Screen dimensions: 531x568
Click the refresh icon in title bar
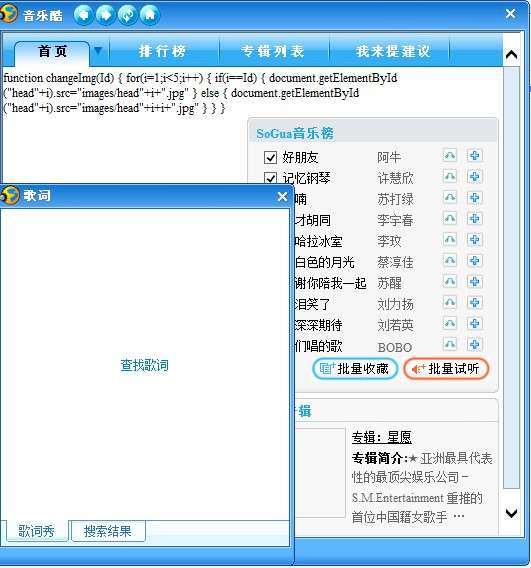coord(127,15)
